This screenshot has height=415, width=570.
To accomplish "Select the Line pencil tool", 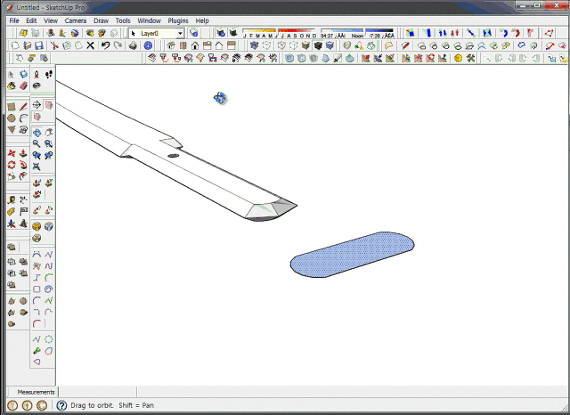I will tap(24, 107).
